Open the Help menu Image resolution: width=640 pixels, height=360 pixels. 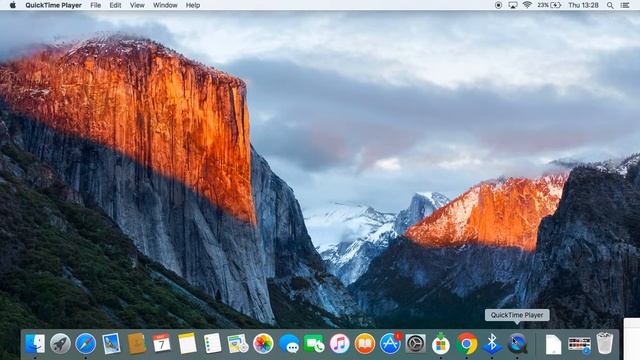[193, 5]
